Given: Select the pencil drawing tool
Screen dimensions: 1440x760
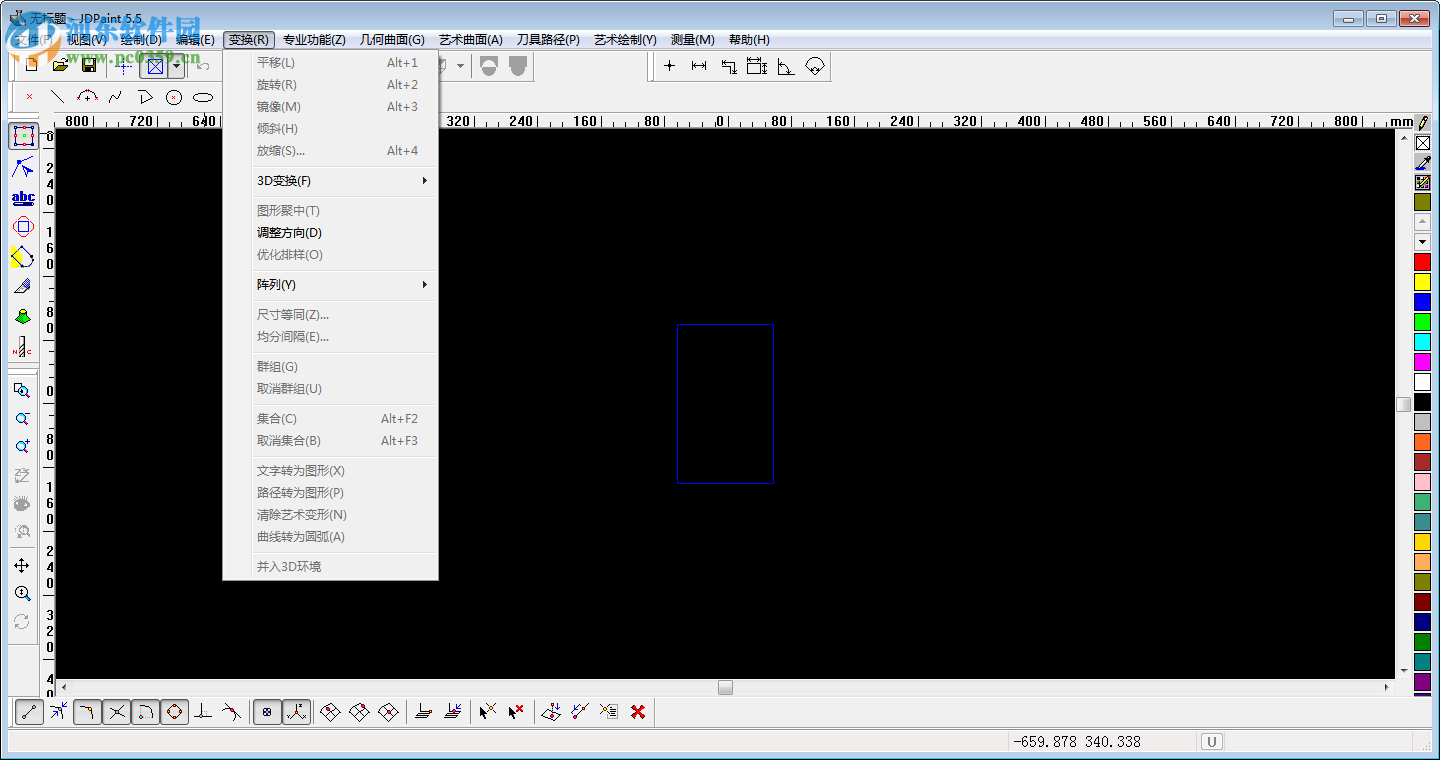Looking at the screenshot, I should [x=22, y=286].
